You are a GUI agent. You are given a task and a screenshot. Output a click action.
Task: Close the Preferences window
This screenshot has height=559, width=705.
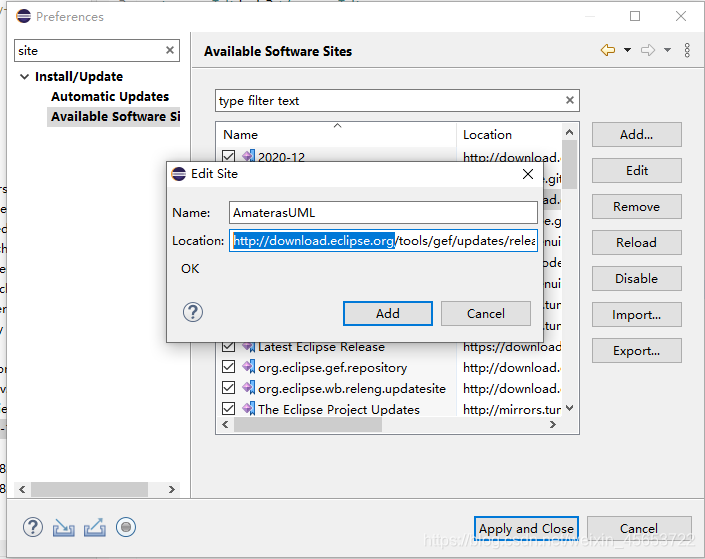(x=681, y=16)
